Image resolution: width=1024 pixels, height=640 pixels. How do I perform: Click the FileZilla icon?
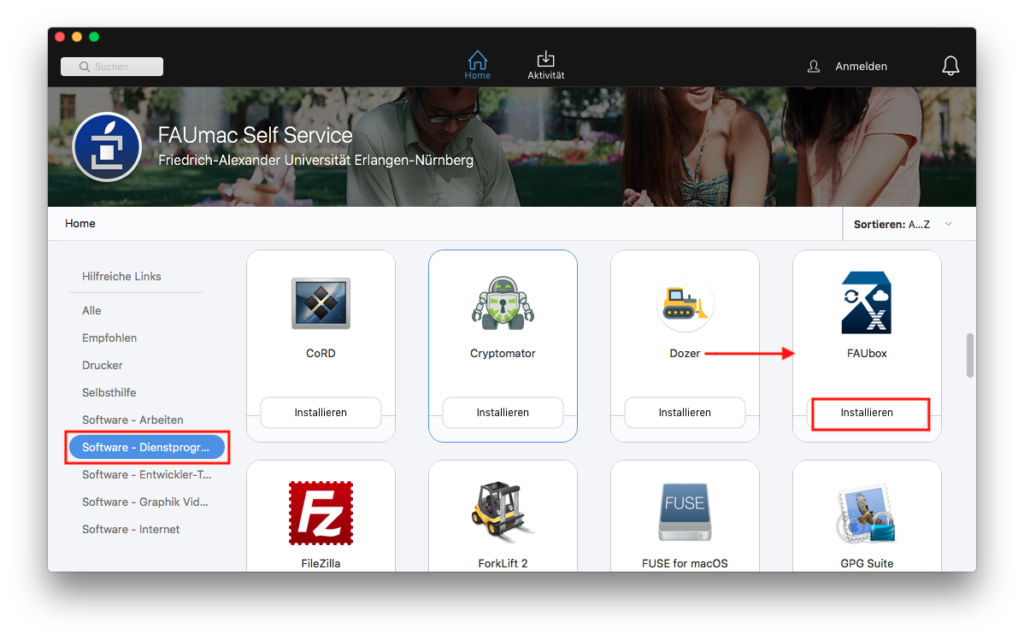[x=320, y=512]
